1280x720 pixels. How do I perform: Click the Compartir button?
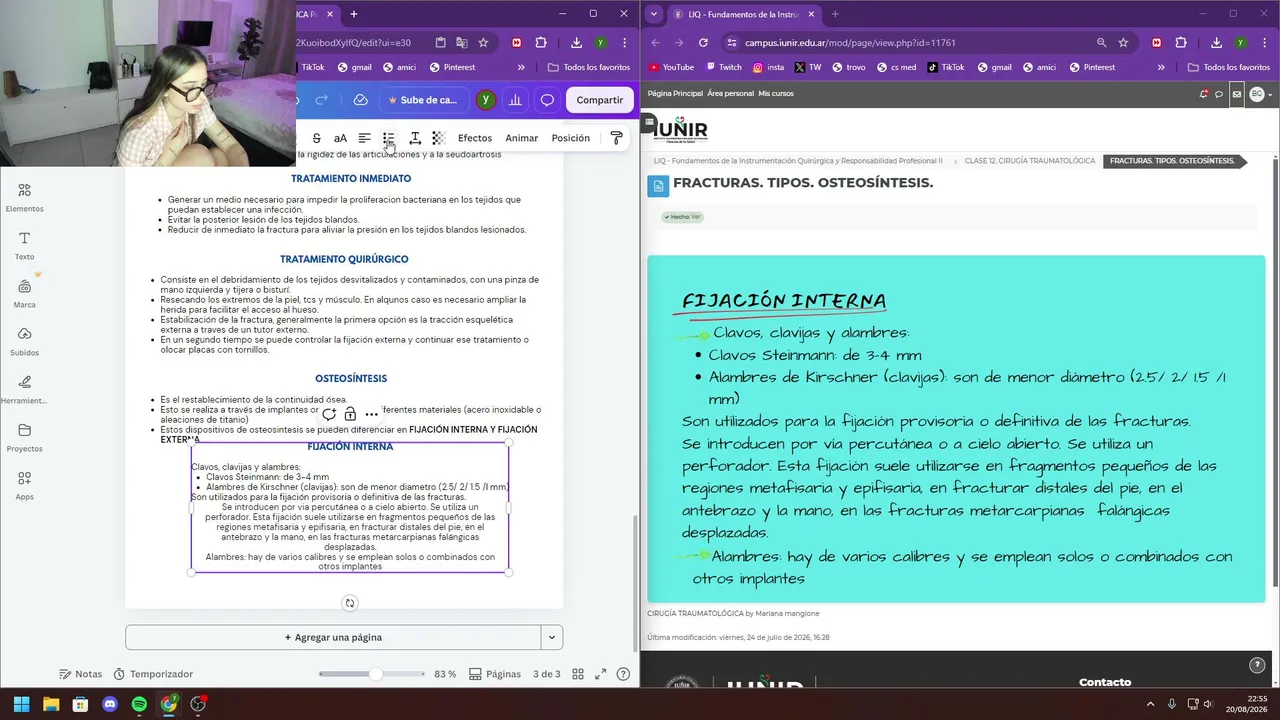tap(599, 100)
